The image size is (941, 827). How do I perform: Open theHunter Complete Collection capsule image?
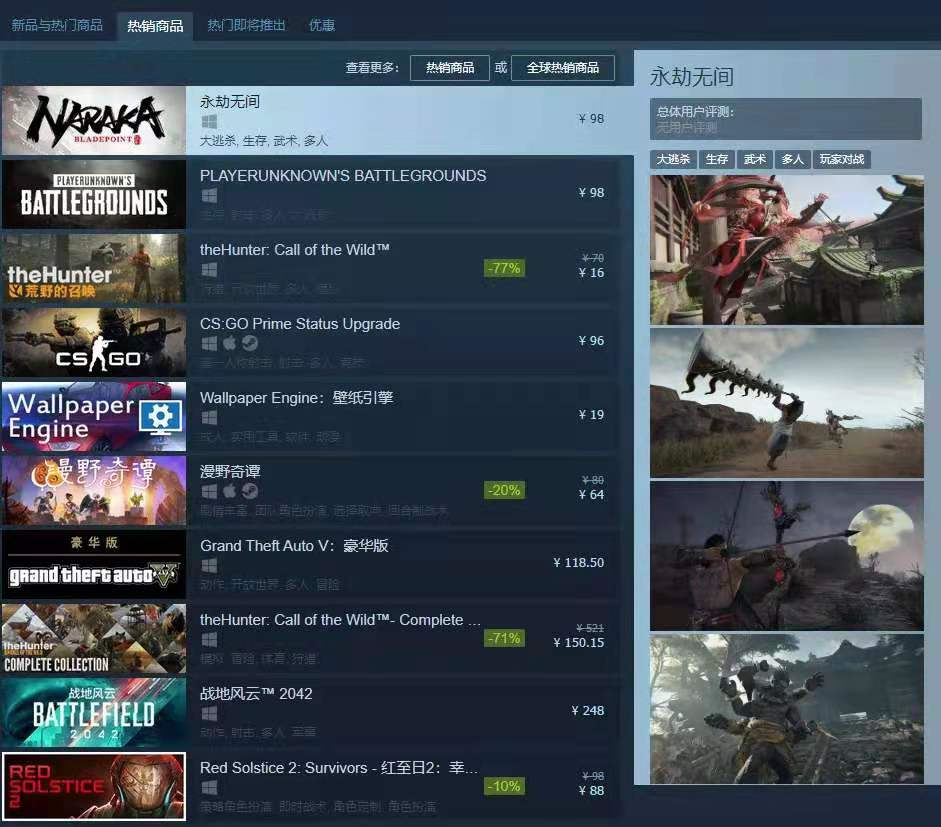click(x=94, y=639)
